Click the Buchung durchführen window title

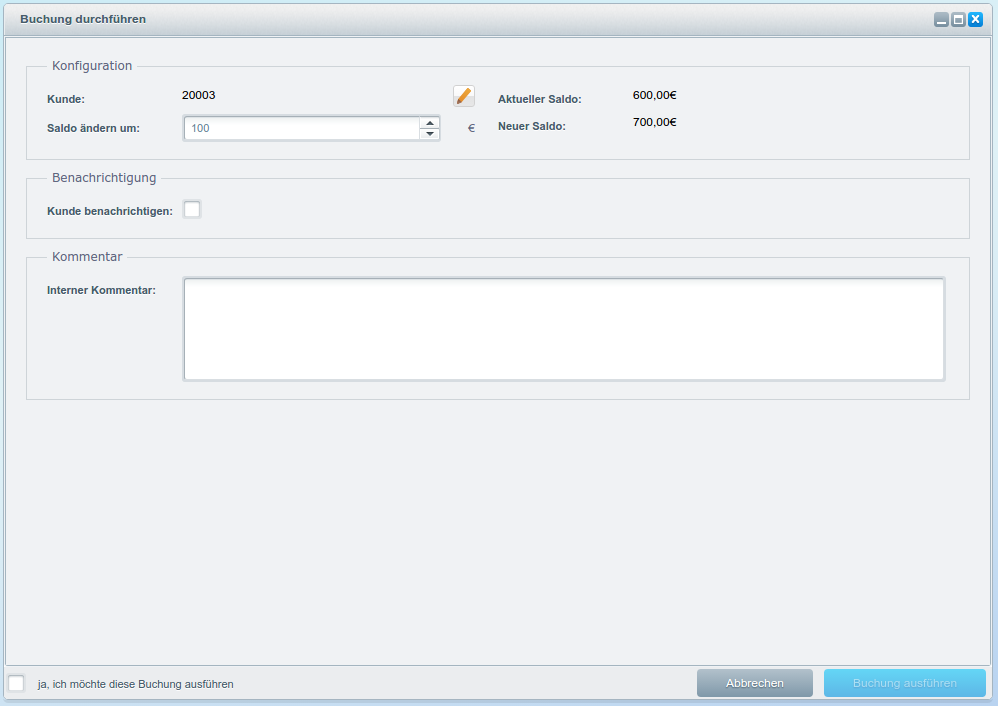[83, 19]
